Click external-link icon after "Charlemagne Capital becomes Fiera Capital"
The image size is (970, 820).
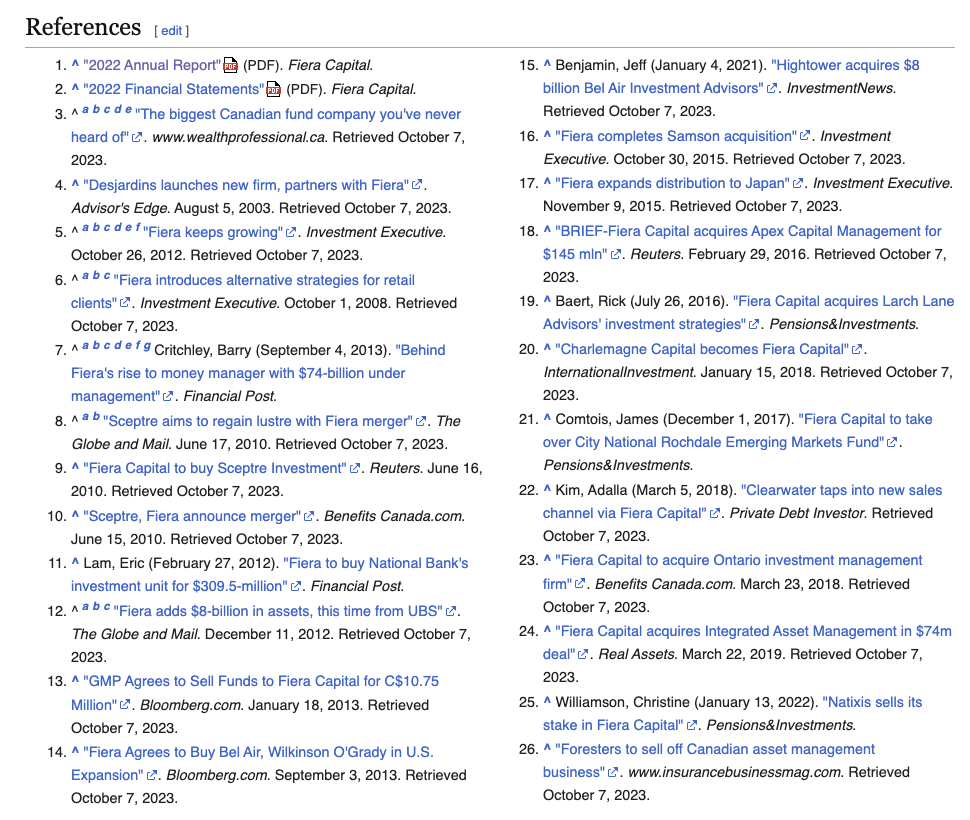857,350
